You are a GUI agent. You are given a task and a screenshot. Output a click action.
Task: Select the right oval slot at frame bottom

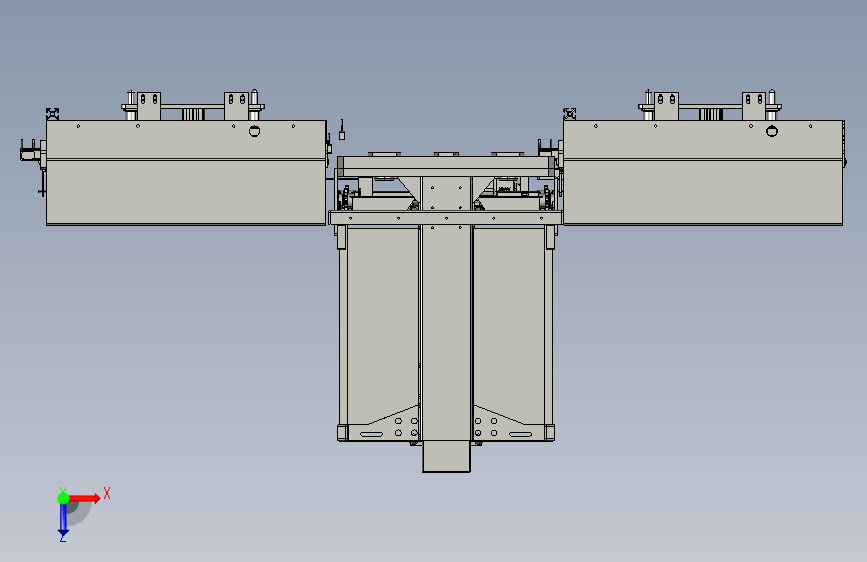click(520, 435)
